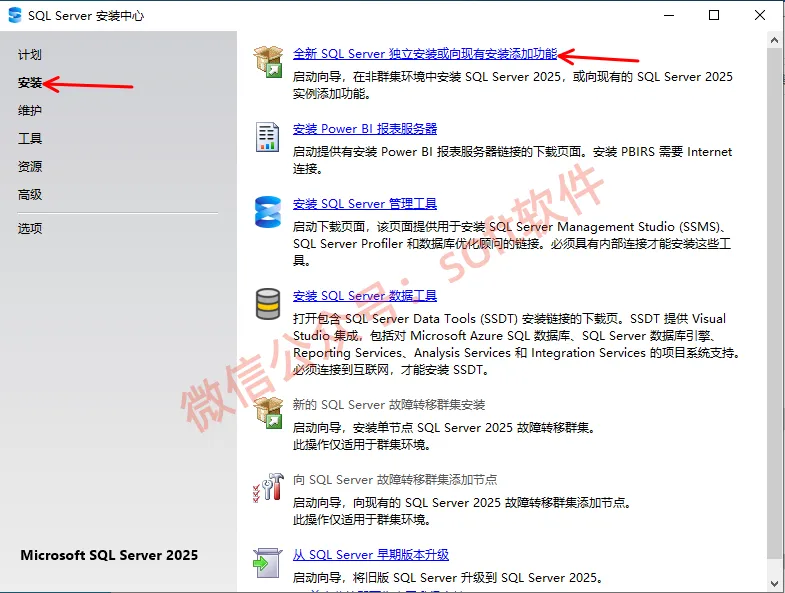Click the SQL Server title bar app icon
The image size is (785, 593).
tap(15, 15)
